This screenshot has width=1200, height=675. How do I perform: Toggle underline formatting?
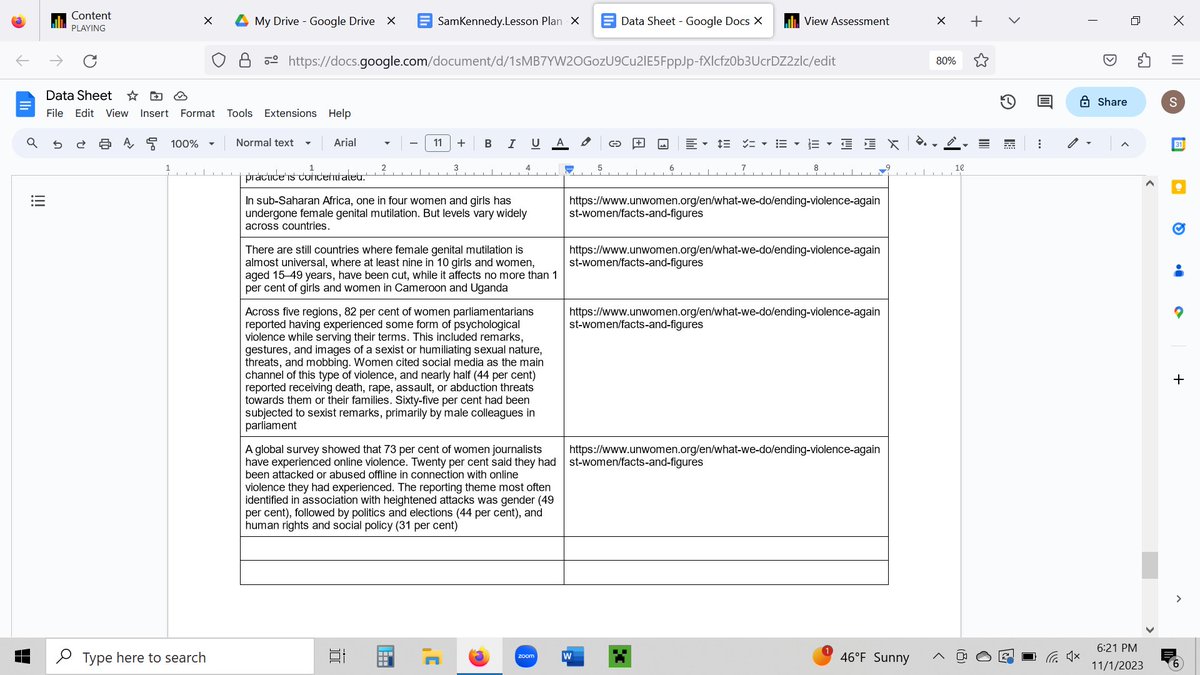pos(535,143)
